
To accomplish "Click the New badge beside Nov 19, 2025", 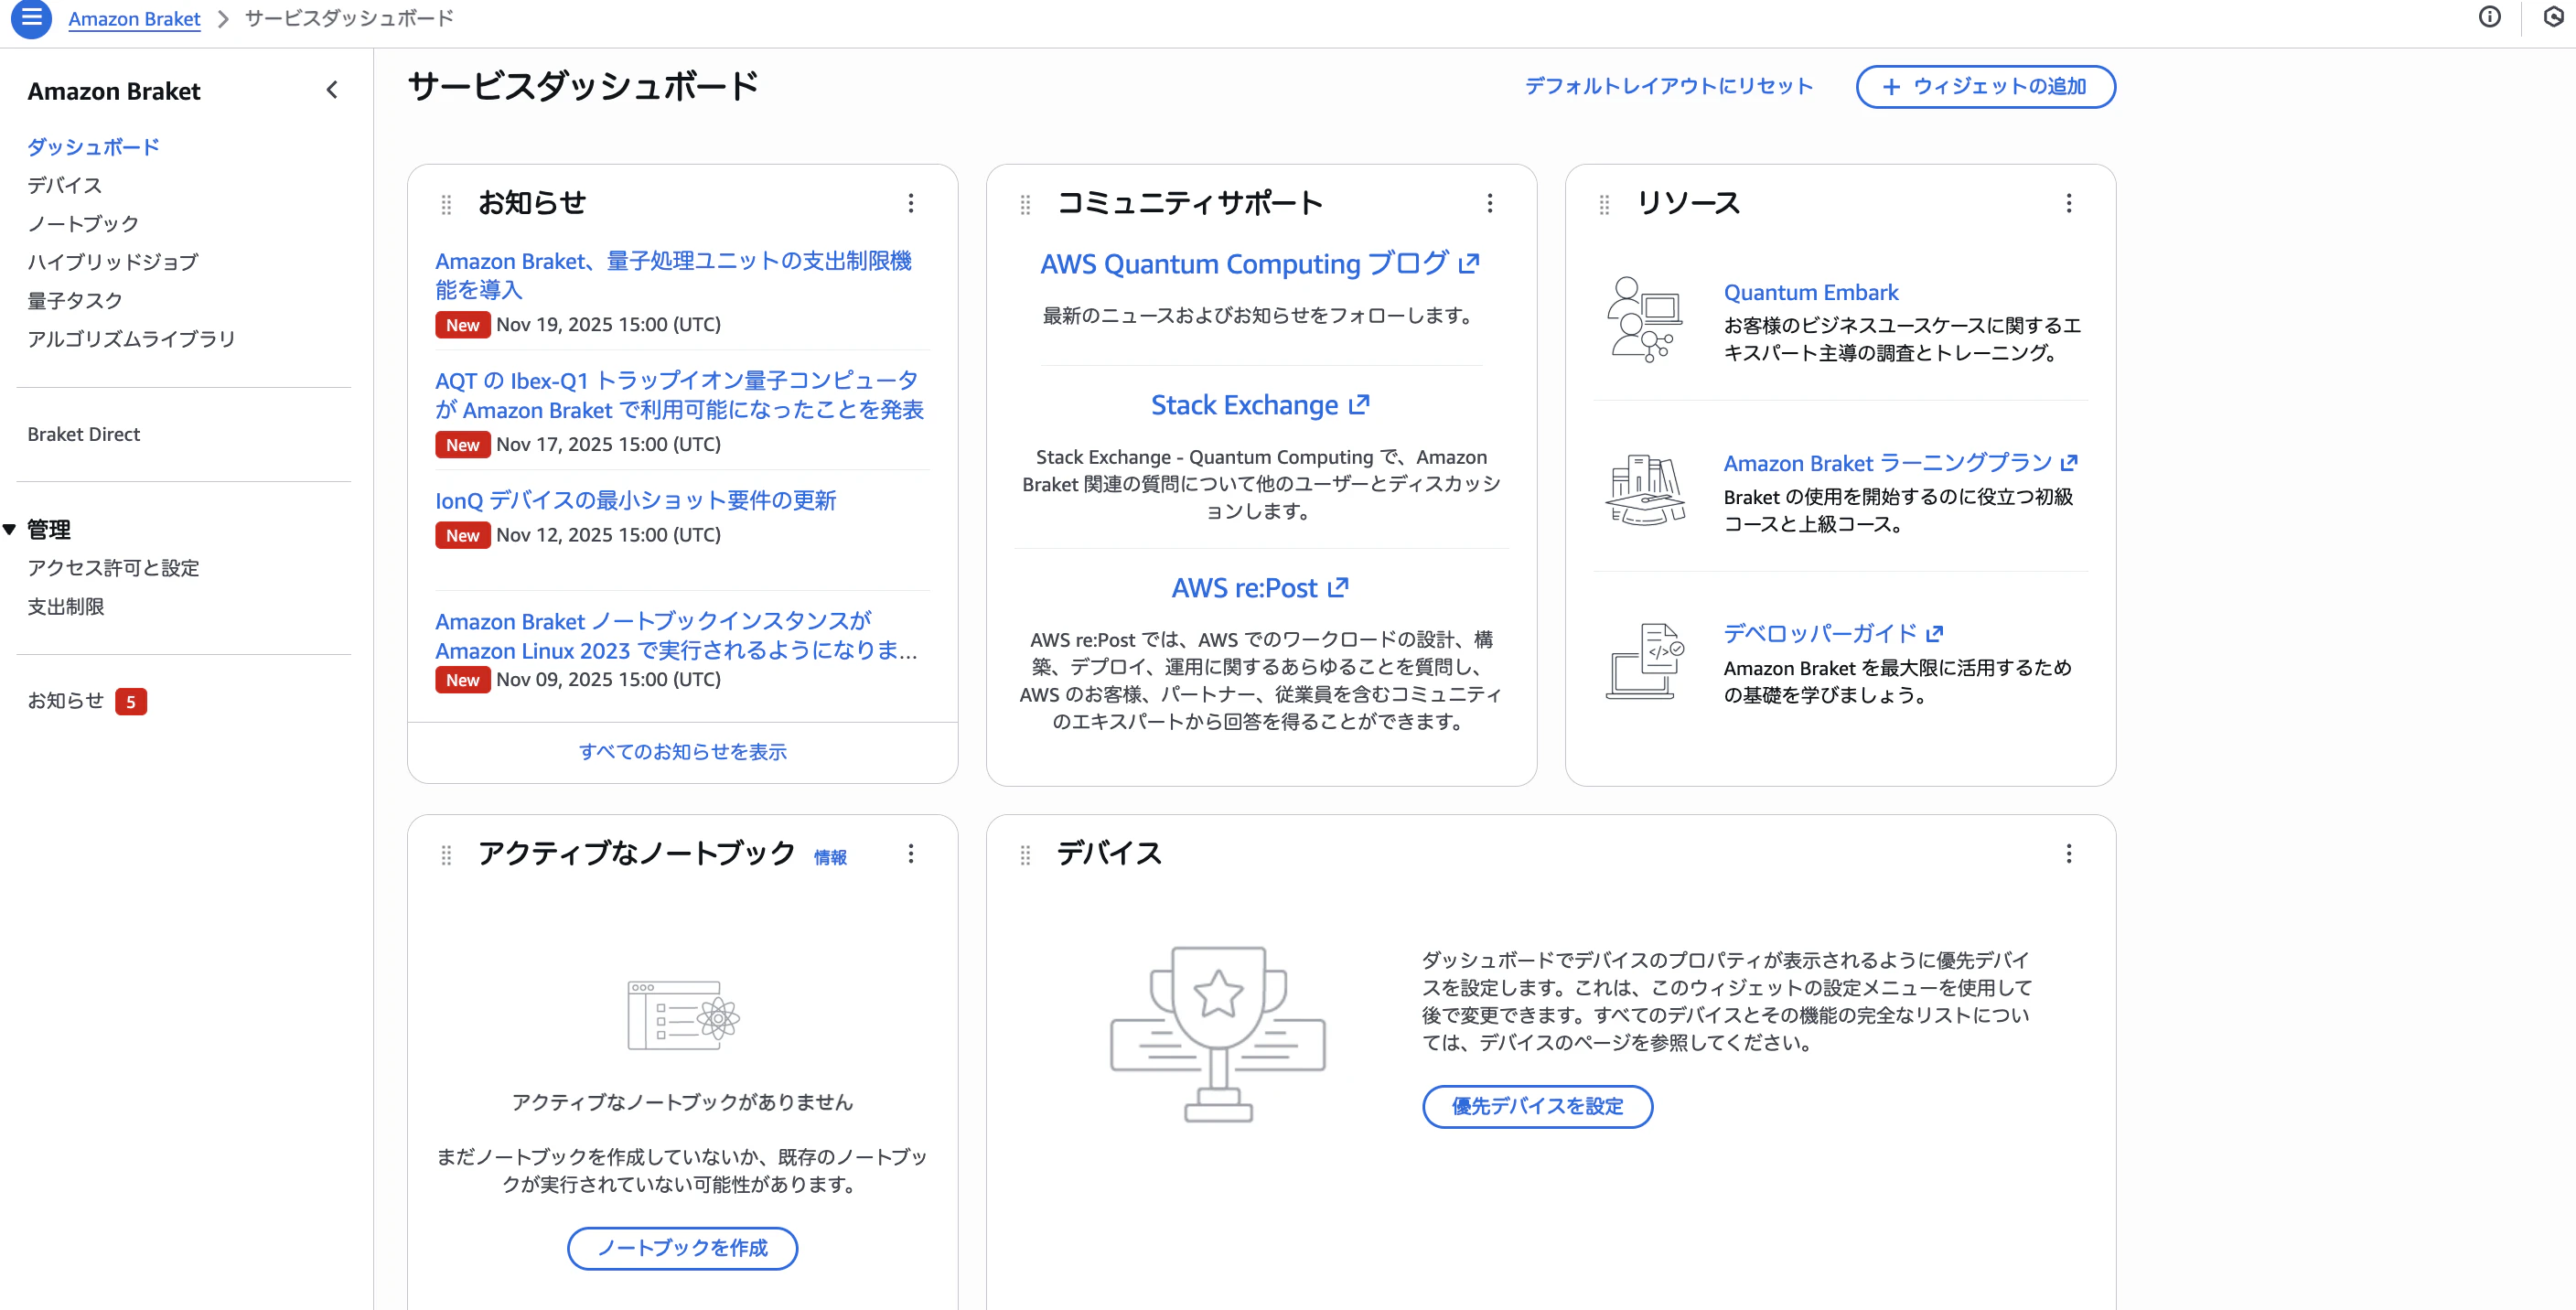I will click(x=463, y=325).
